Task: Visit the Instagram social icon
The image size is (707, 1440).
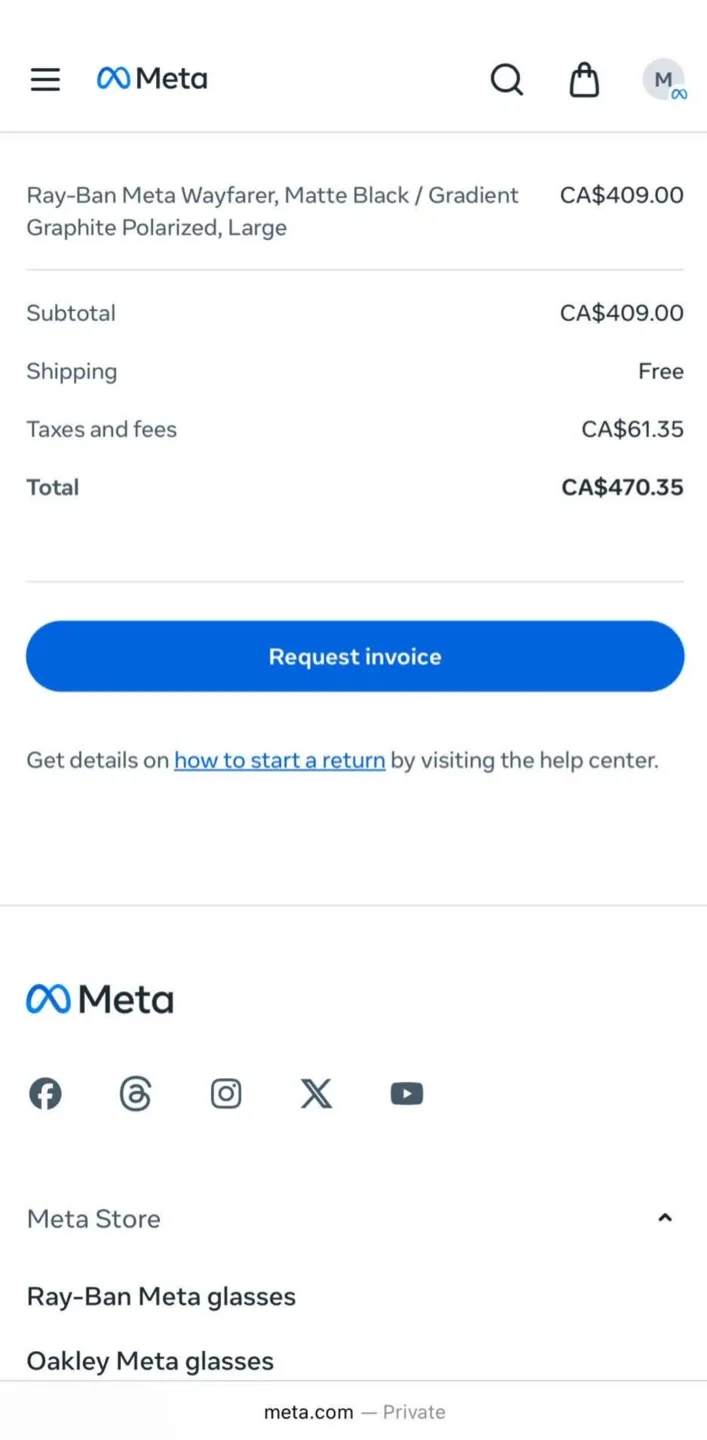Action: coord(226,1094)
